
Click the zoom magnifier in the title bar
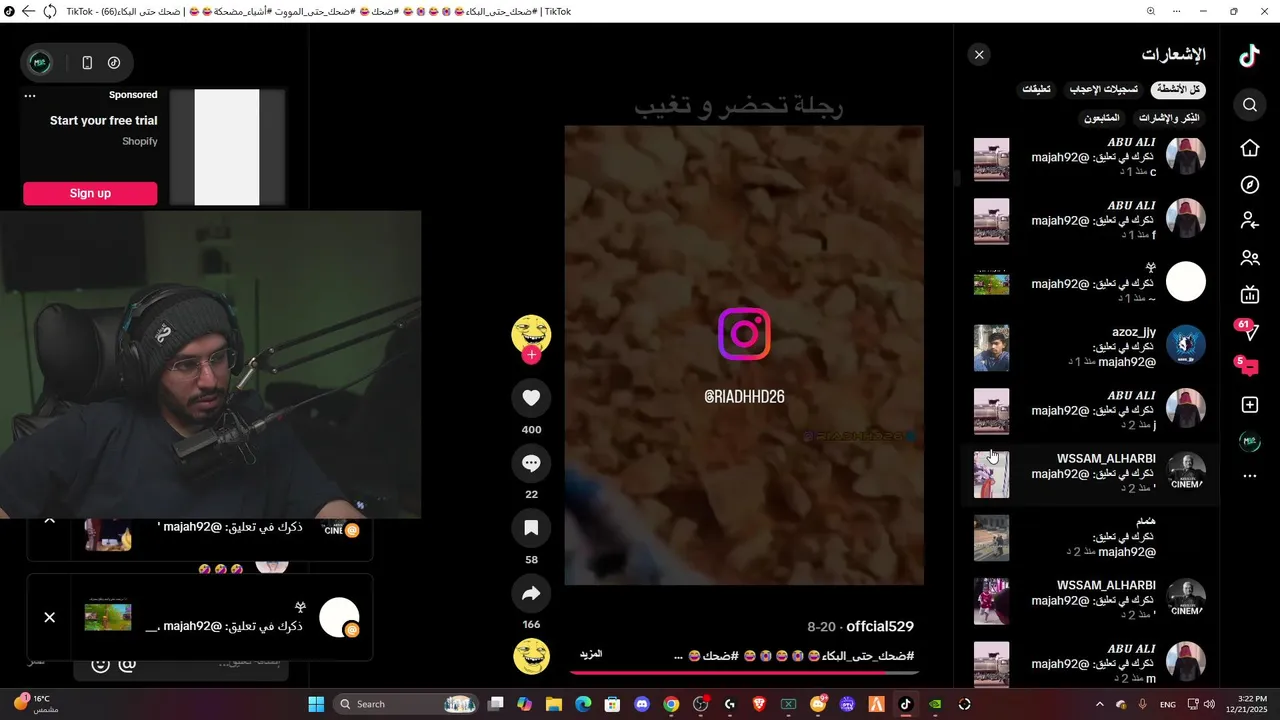[x=1151, y=11]
